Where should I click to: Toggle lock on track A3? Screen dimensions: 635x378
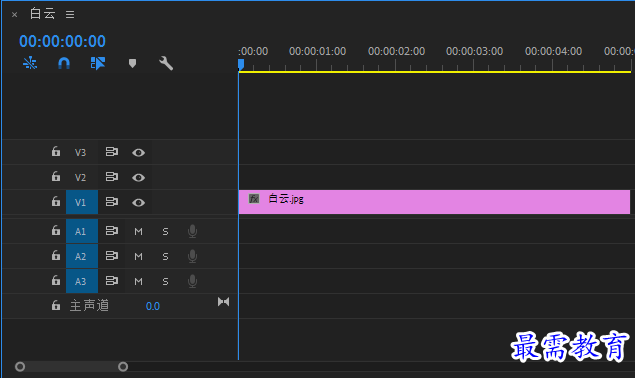[55, 280]
